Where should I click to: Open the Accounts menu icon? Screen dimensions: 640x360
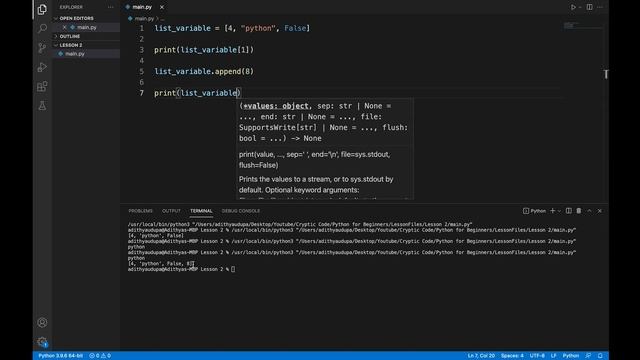click(x=42, y=322)
